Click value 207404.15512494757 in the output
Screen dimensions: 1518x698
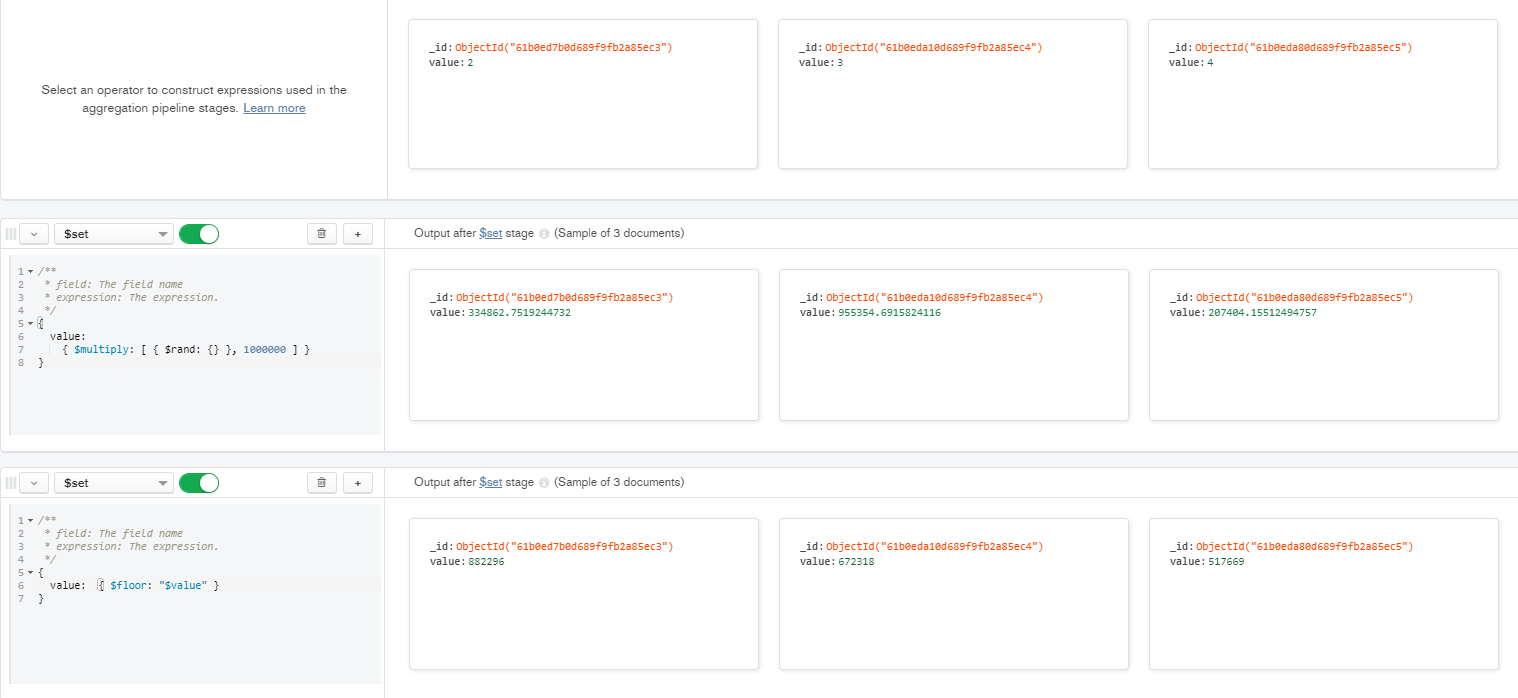pyautogui.click(x=1262, y=313)
